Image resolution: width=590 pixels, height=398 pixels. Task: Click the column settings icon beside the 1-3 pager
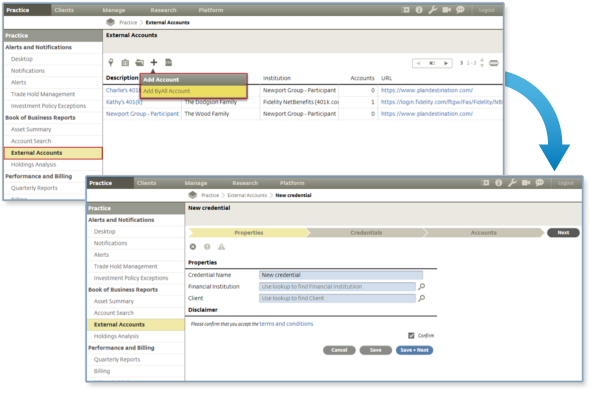click(x=494, y=63)
